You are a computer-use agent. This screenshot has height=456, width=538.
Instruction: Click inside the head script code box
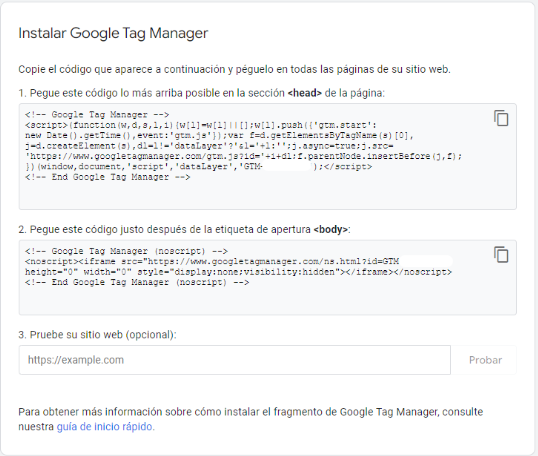point(268,156)
